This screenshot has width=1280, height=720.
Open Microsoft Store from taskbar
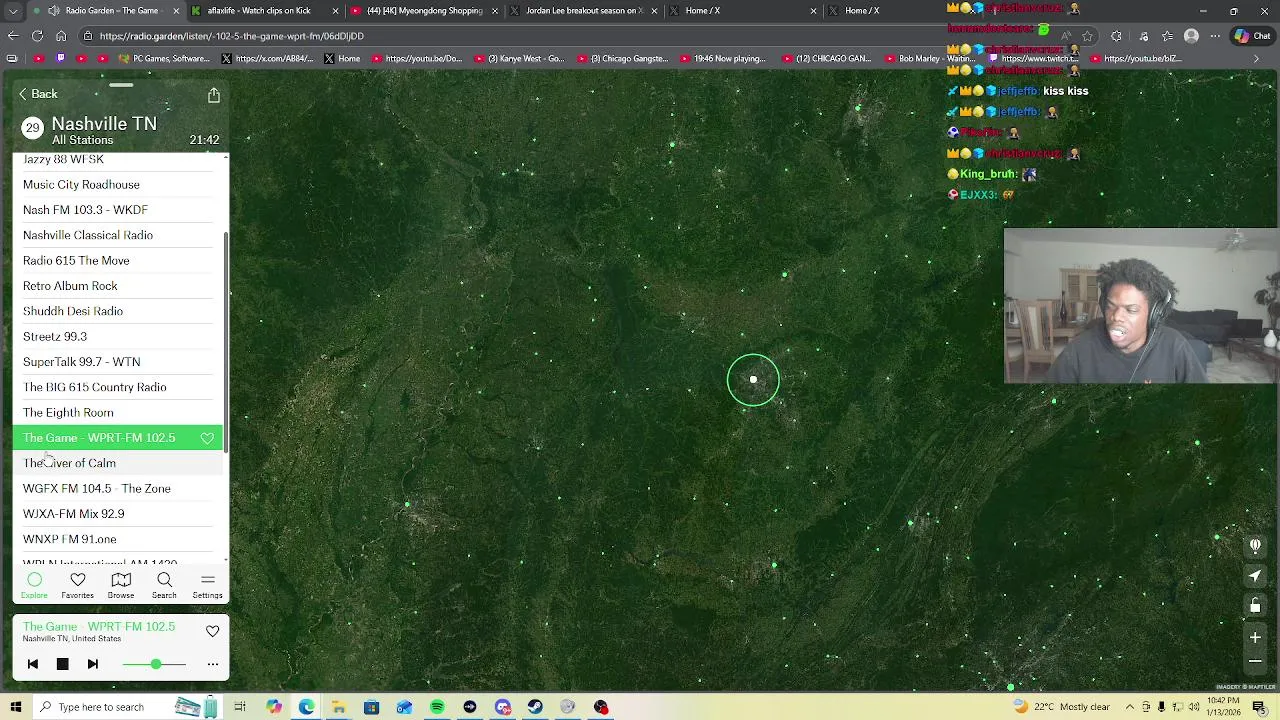[x=371, y=707]
